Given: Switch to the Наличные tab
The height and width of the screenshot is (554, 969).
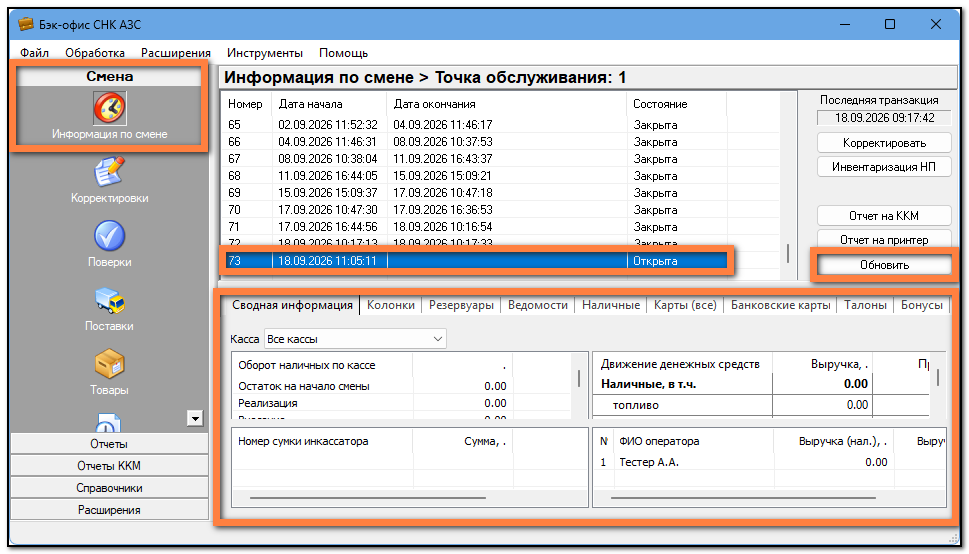Looking at the screenshot, I should pos(611,305).
